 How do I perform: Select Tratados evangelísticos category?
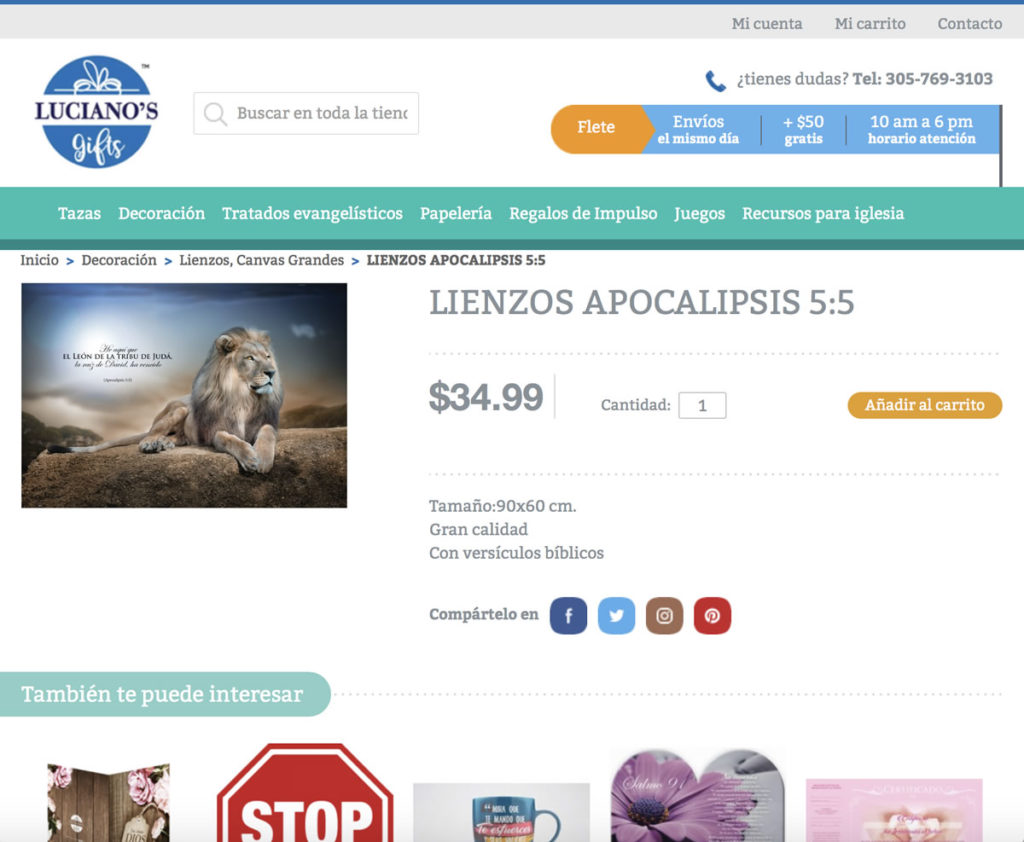pos(312,214)
